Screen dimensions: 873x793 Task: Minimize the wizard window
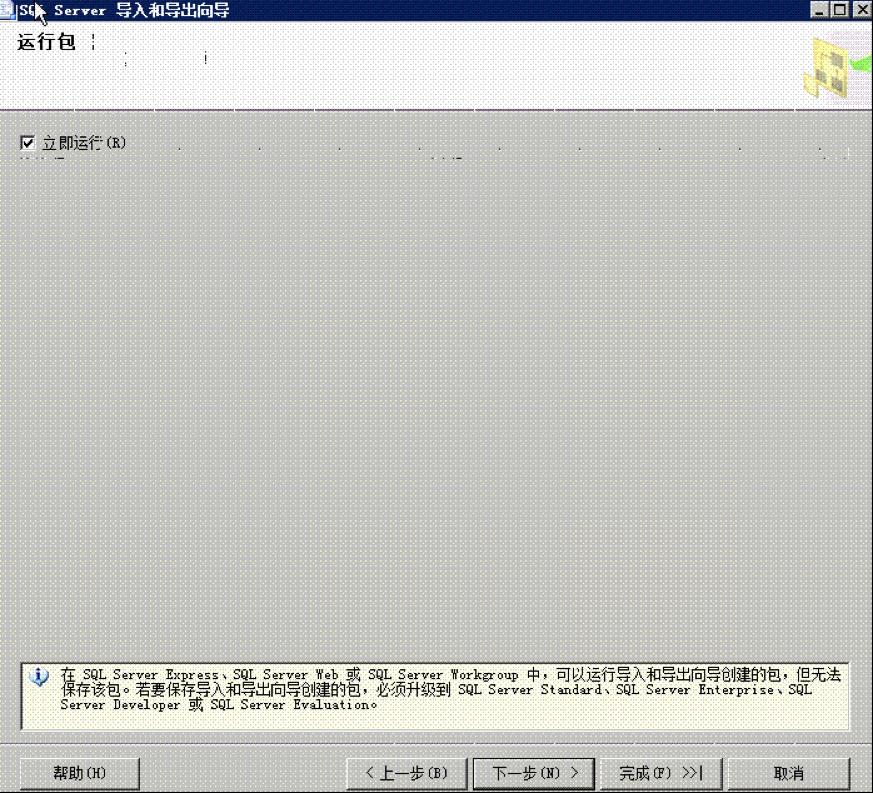[x=819, y=9]
